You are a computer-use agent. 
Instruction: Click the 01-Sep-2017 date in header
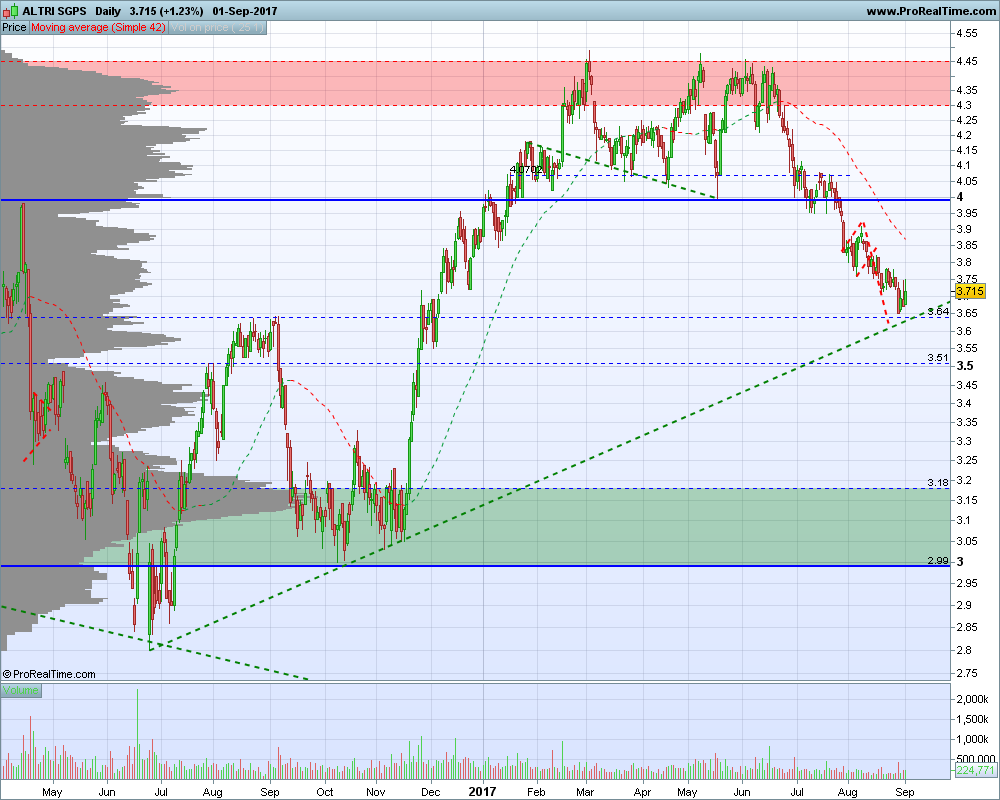(x=245, y=11)
